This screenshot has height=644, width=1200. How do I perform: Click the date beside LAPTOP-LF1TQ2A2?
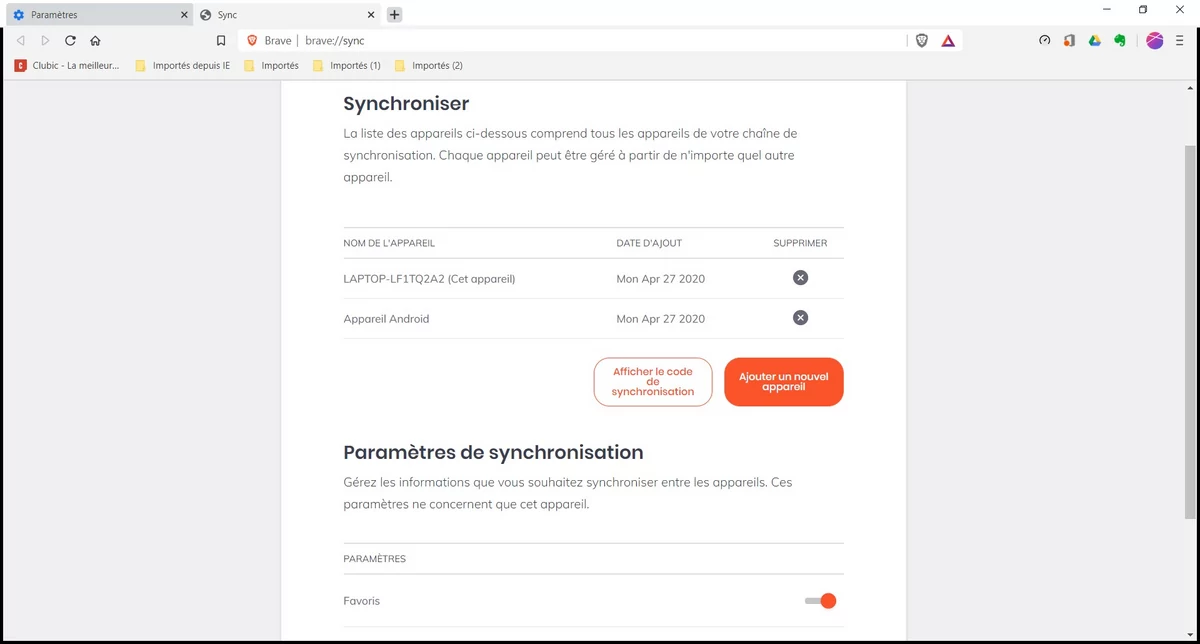660,279
